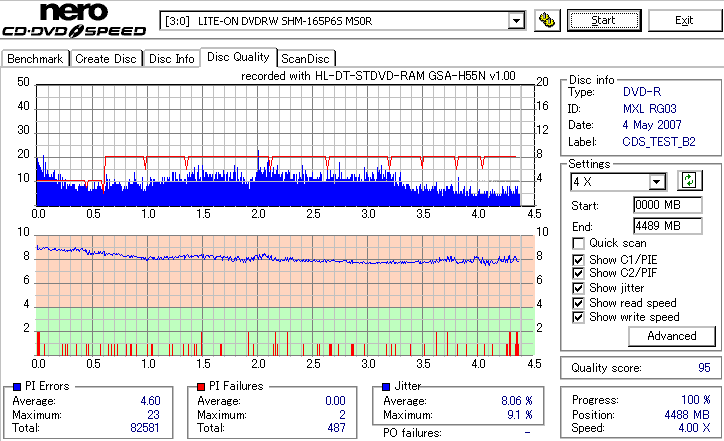Enable the Quick scan checkbox

pos(578,243)
